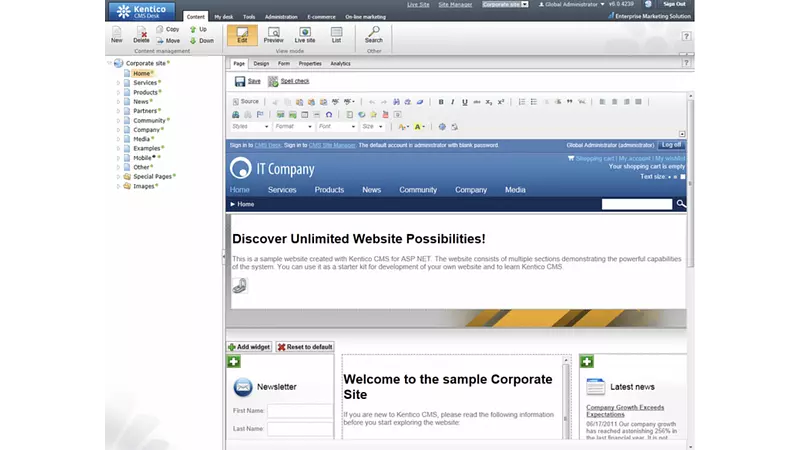Open the Search tool
This screenshot has height=450, width=800.
373,35
